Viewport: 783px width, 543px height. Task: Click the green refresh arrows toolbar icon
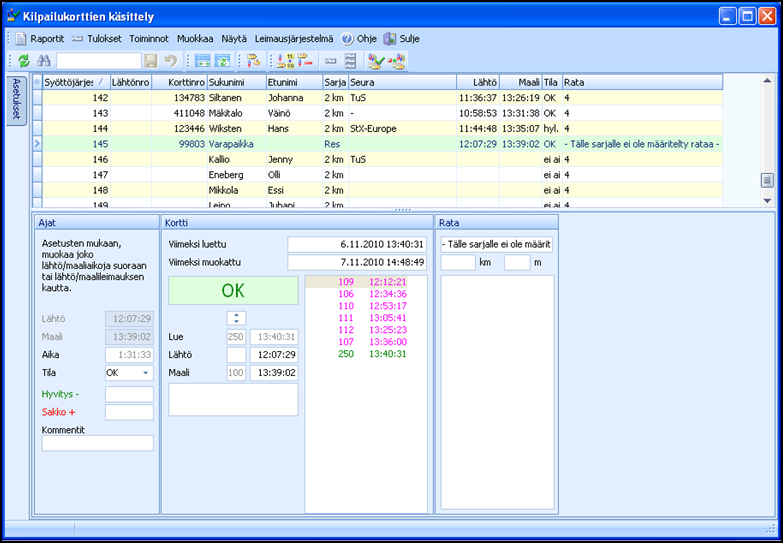click(x=23, y=61)
